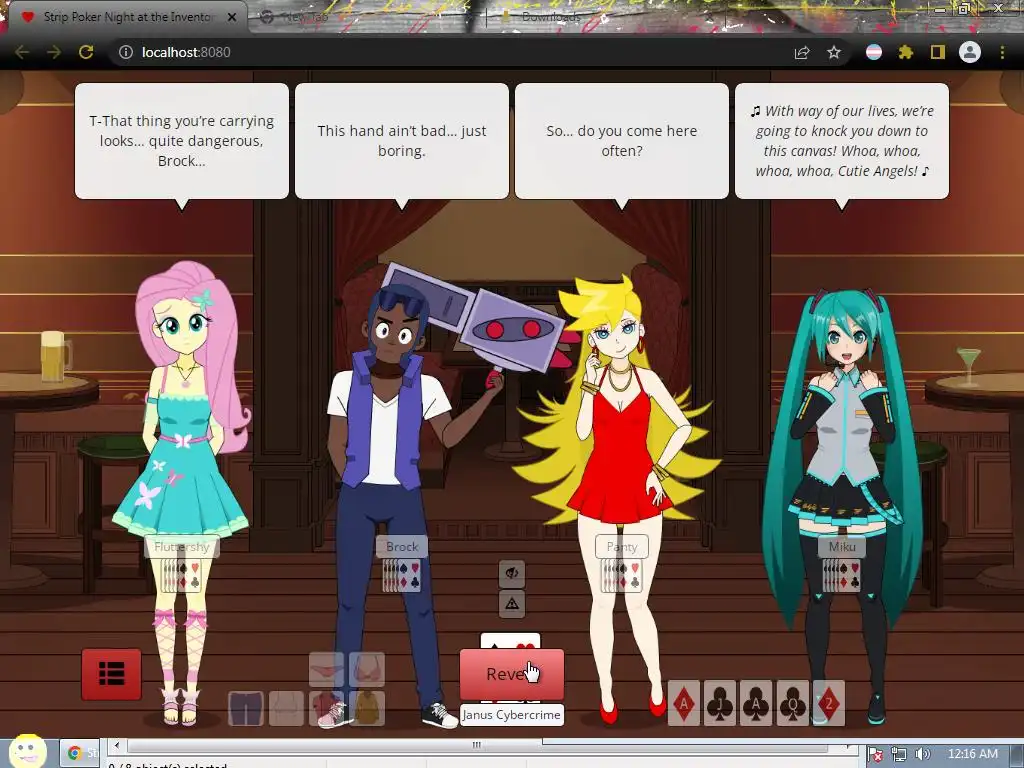Click the network tray icon
This screenshot has width=1024, height=768.
click(899, 754)
